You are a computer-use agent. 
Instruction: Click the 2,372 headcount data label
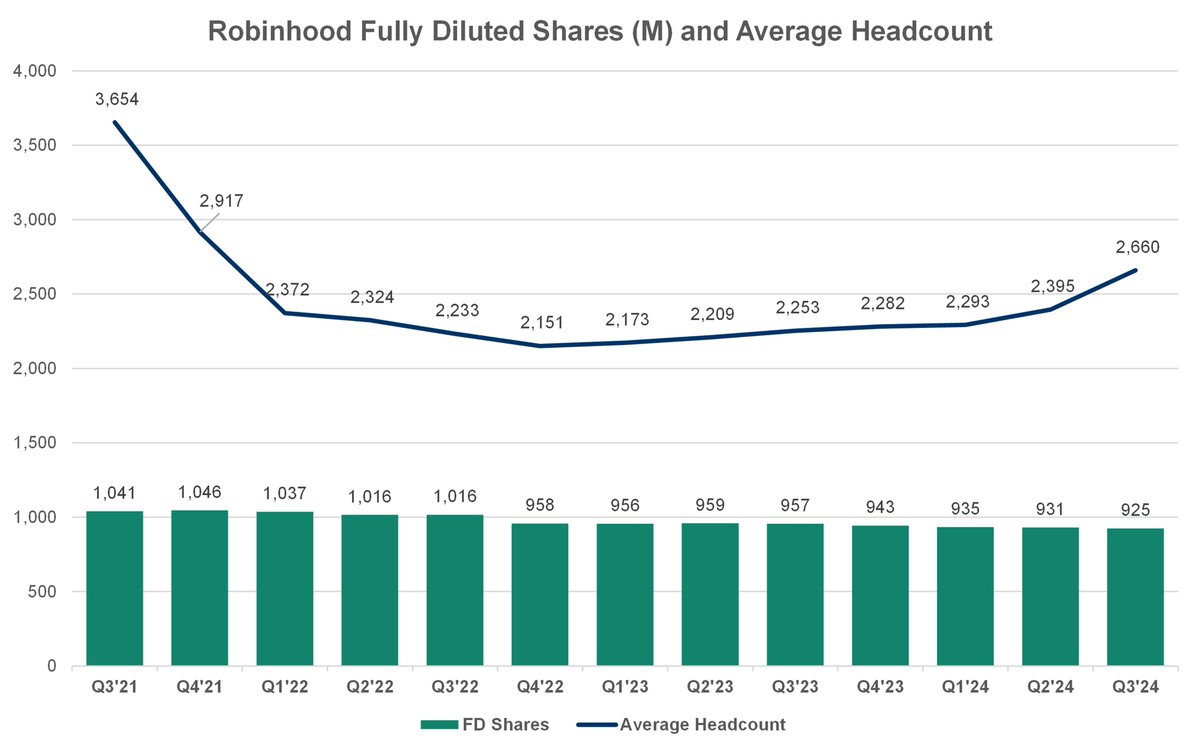[287, 290]
